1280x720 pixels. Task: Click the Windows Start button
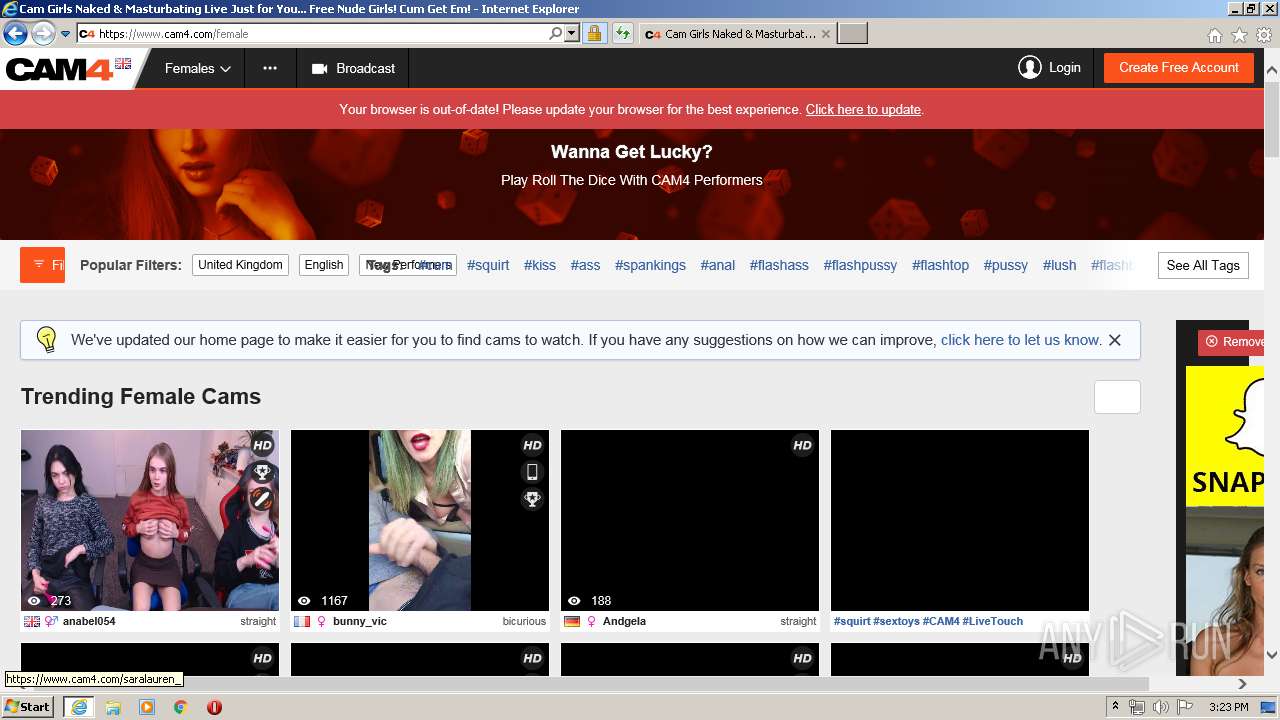pos(28,707)
